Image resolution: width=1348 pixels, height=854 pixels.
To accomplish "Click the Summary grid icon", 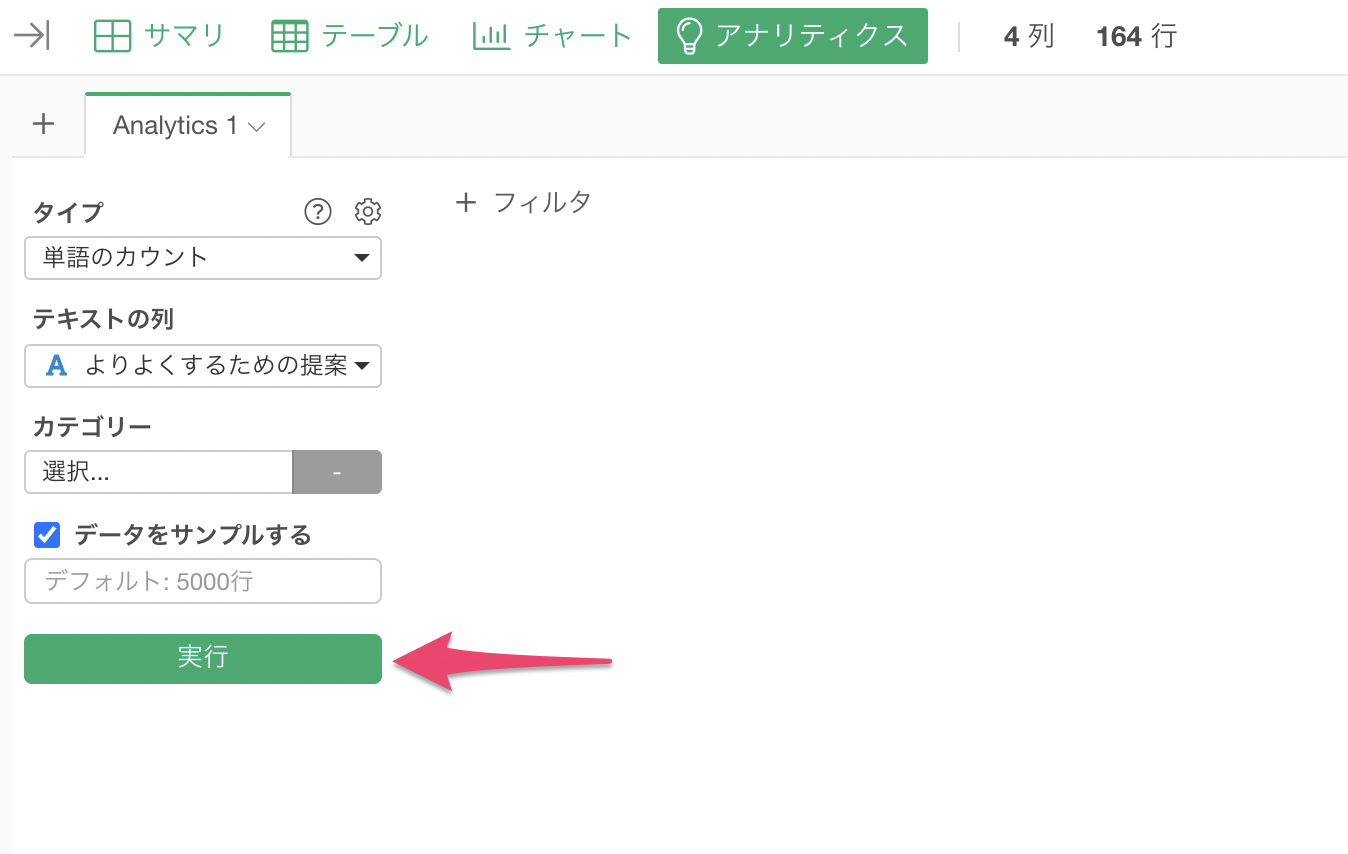I will tap(112, 36).
